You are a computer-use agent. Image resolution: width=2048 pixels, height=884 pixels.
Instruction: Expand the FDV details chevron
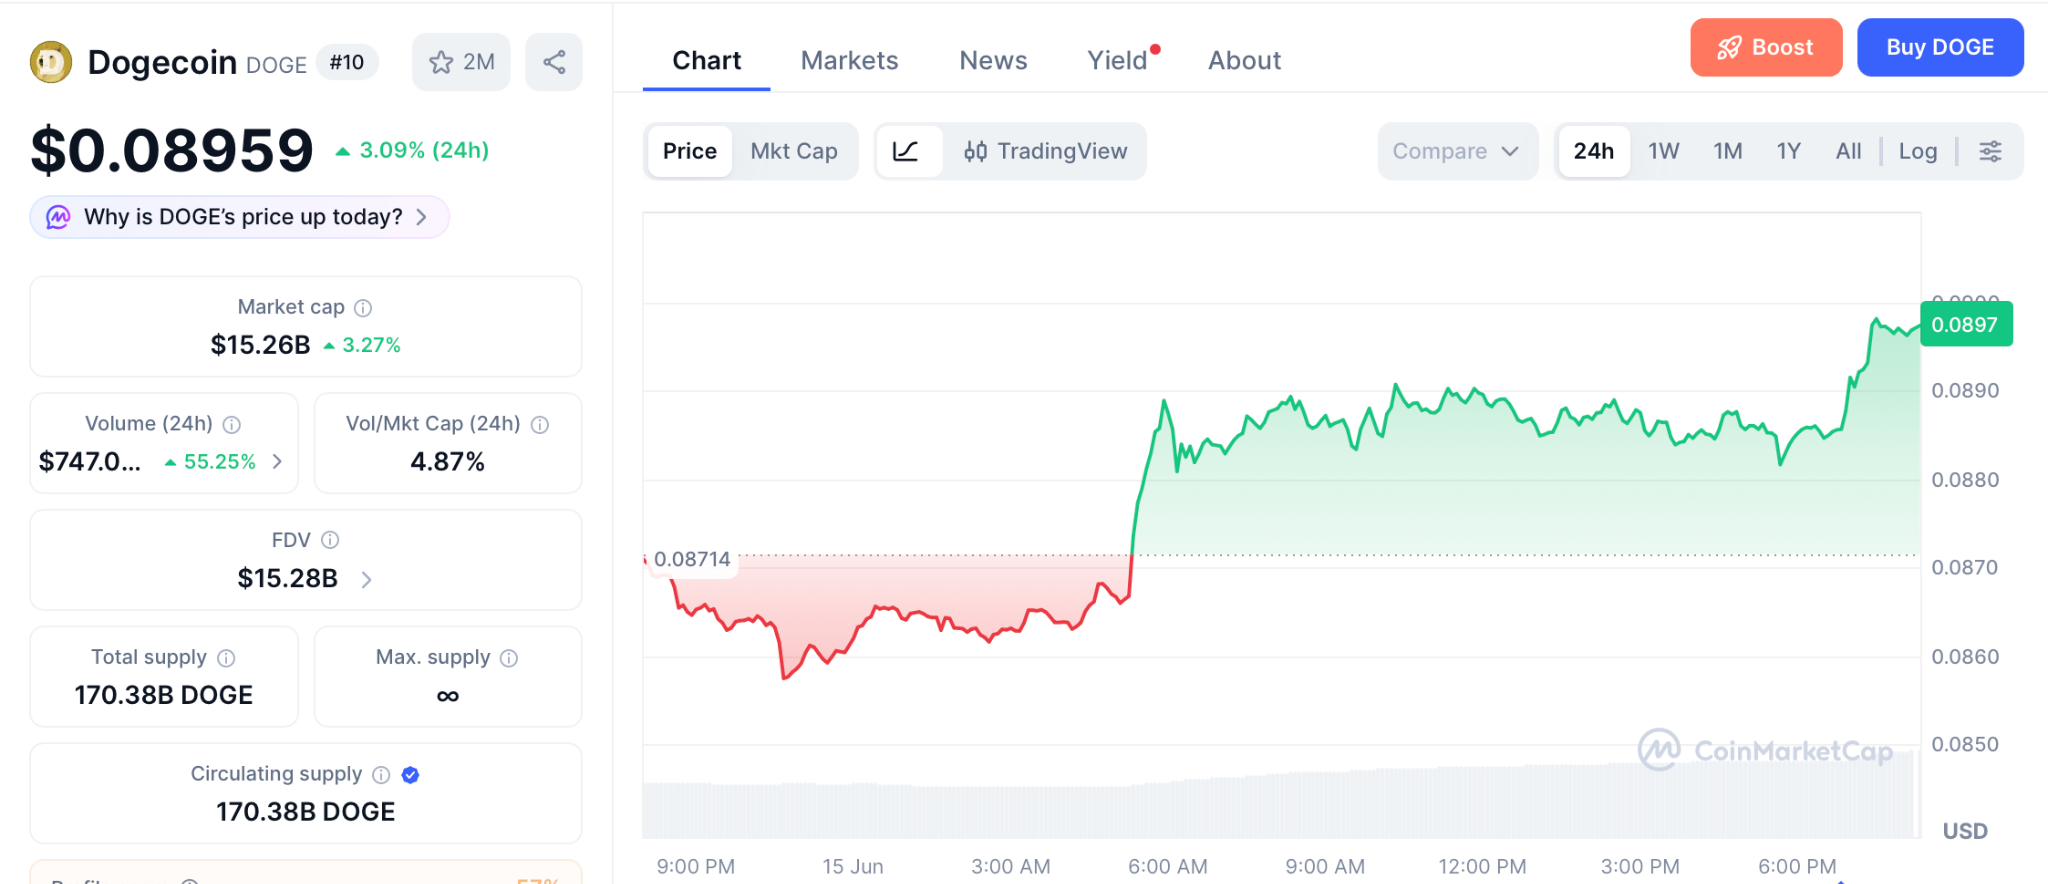coord(367,579)
